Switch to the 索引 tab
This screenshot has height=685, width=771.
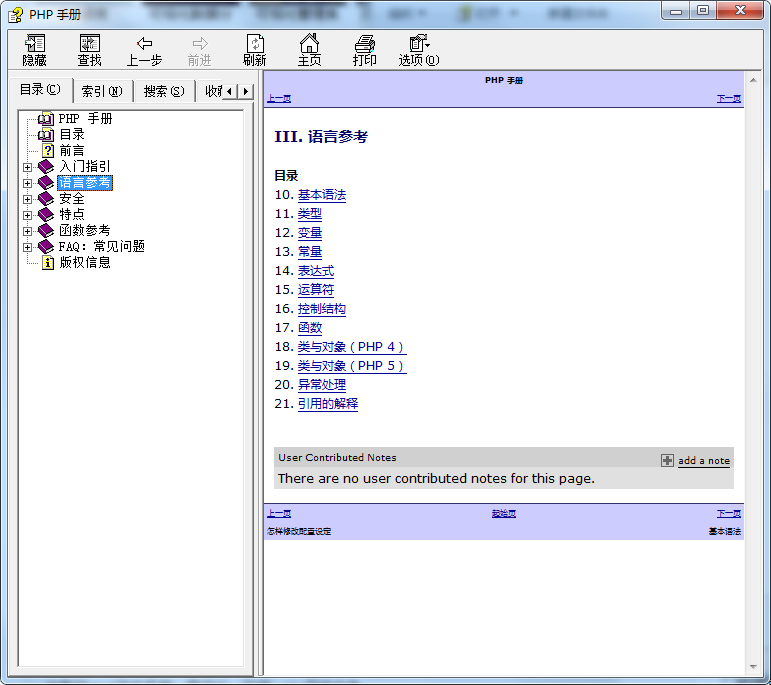(101, 91)
